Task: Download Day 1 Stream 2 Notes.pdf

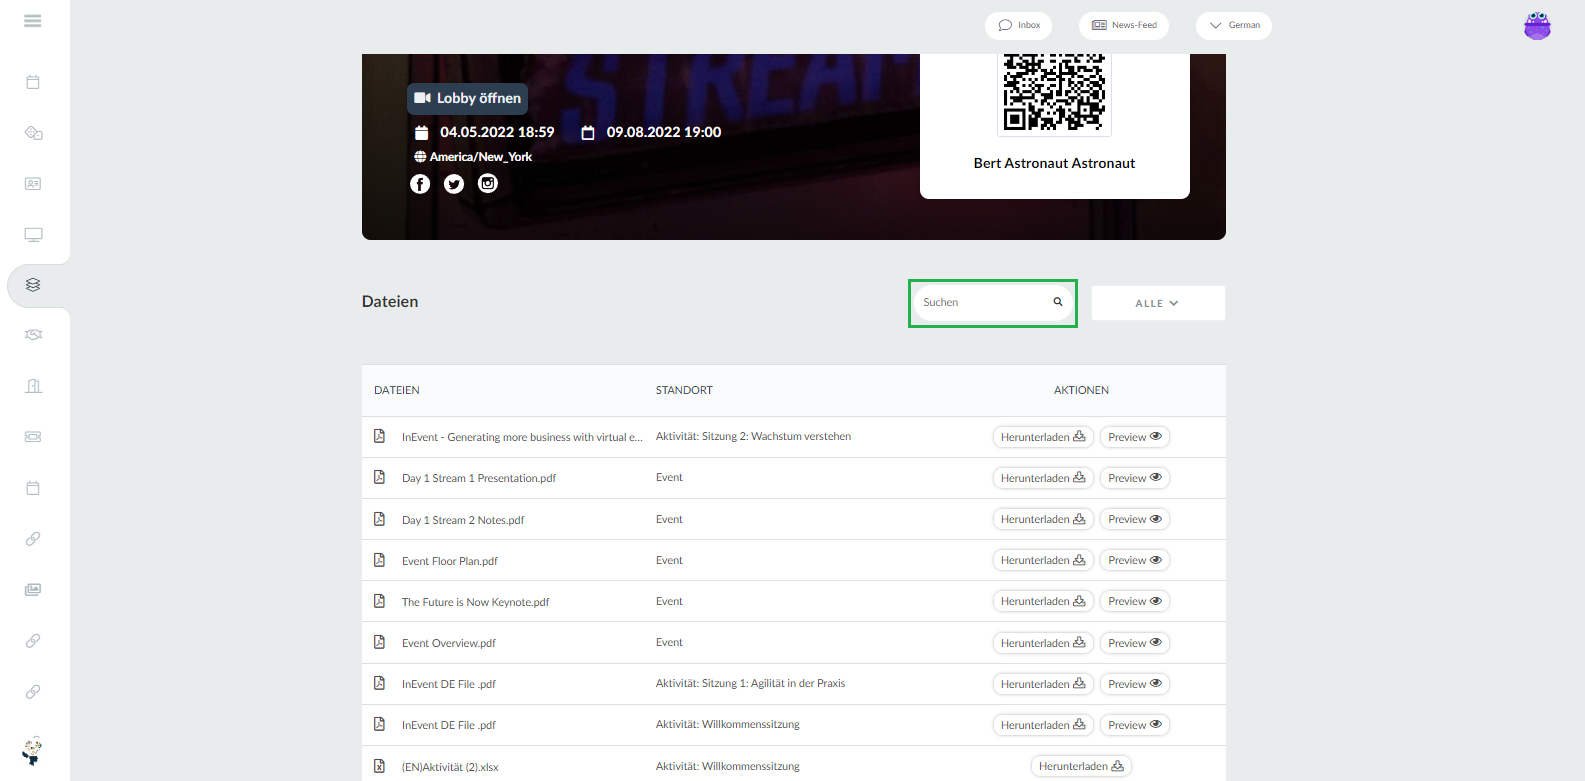Action: [1043, 519]
